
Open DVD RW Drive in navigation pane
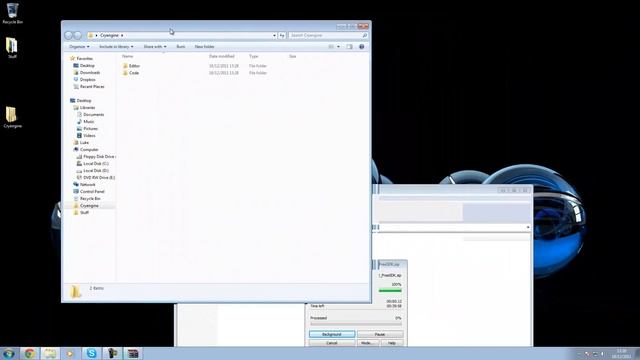point(99,178)
